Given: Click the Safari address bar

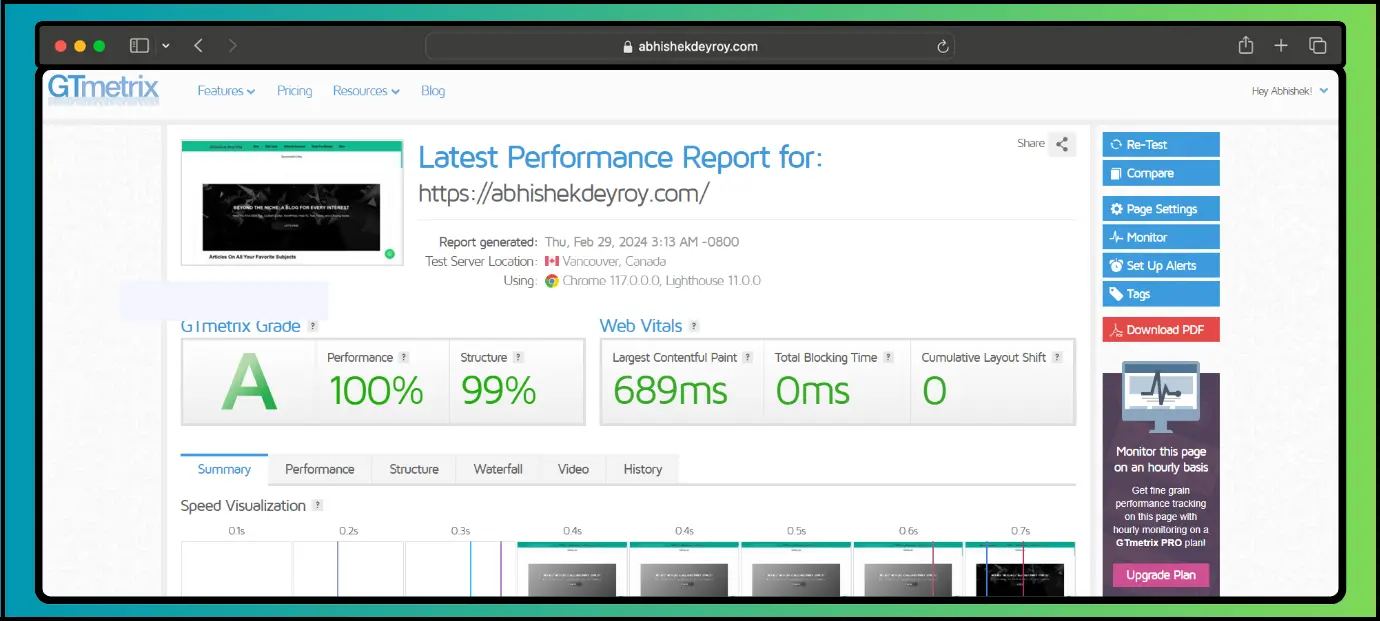Looking at the screenshot, I should (690, 46).
